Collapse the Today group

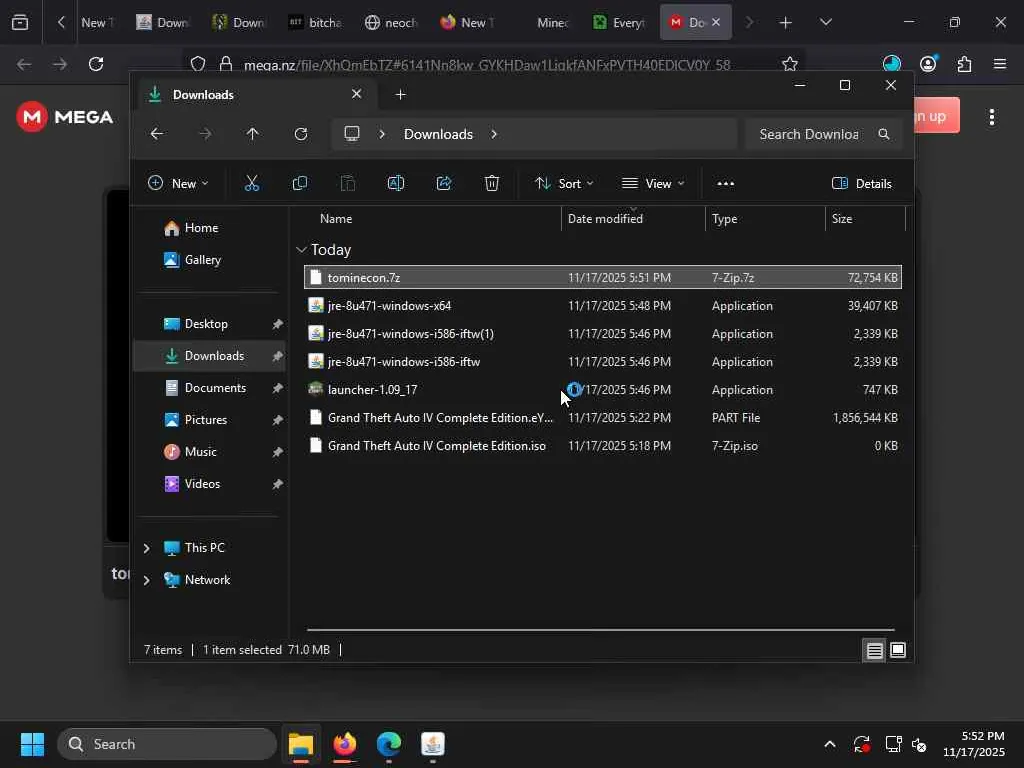301,249
